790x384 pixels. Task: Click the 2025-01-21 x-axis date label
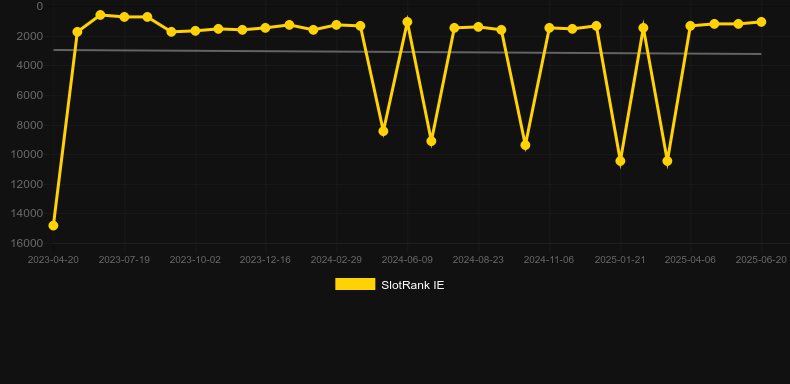(x=620, y=260)
